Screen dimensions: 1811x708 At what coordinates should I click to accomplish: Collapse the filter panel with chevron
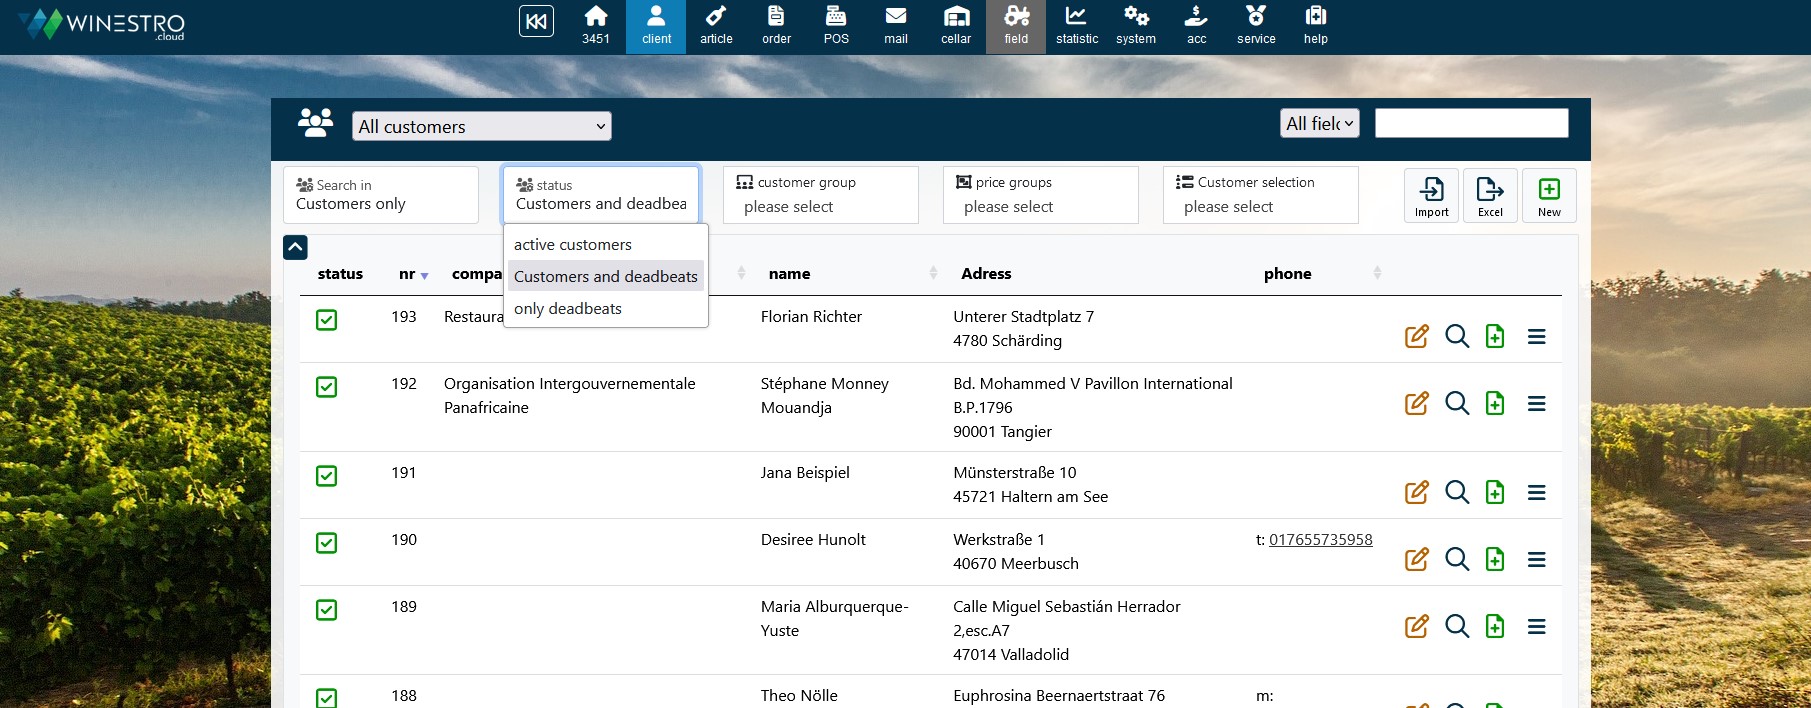295,247
